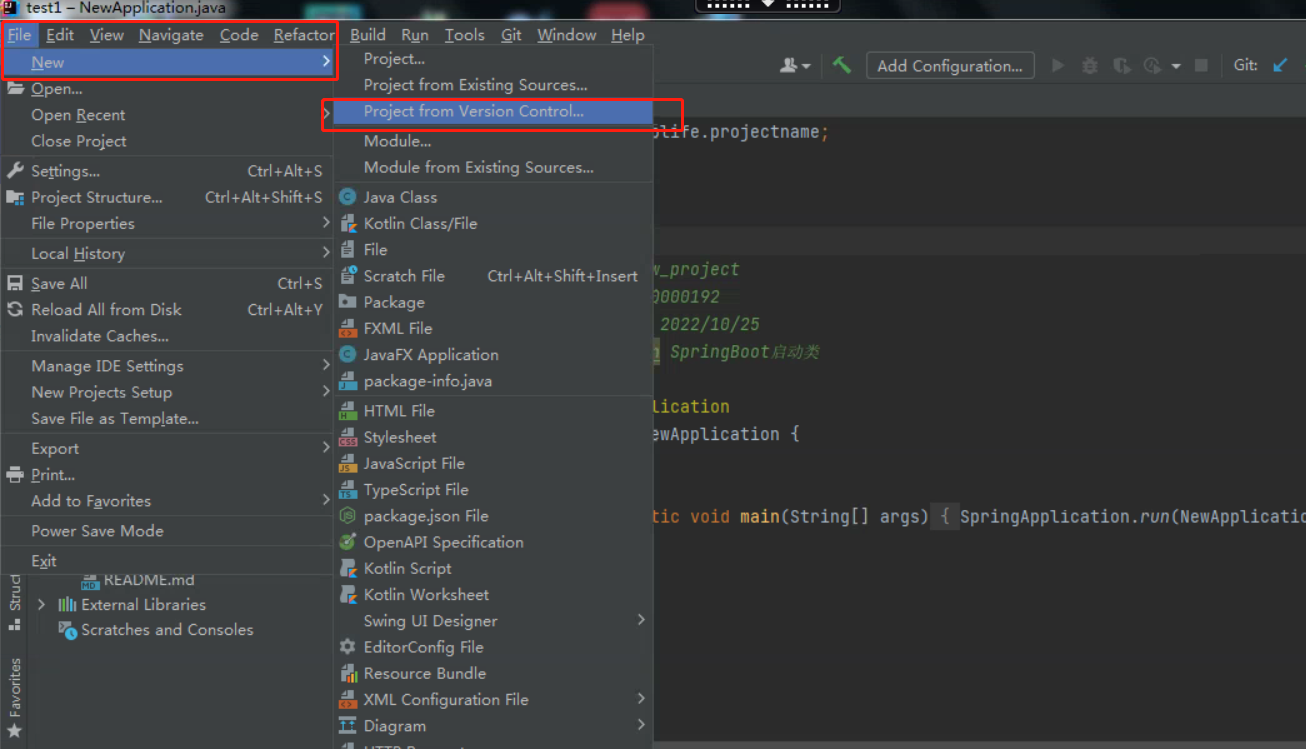Select Reload All from Disk
Image resolution: width=1306 pixels, height=749 pixels.
coord(166,310)
